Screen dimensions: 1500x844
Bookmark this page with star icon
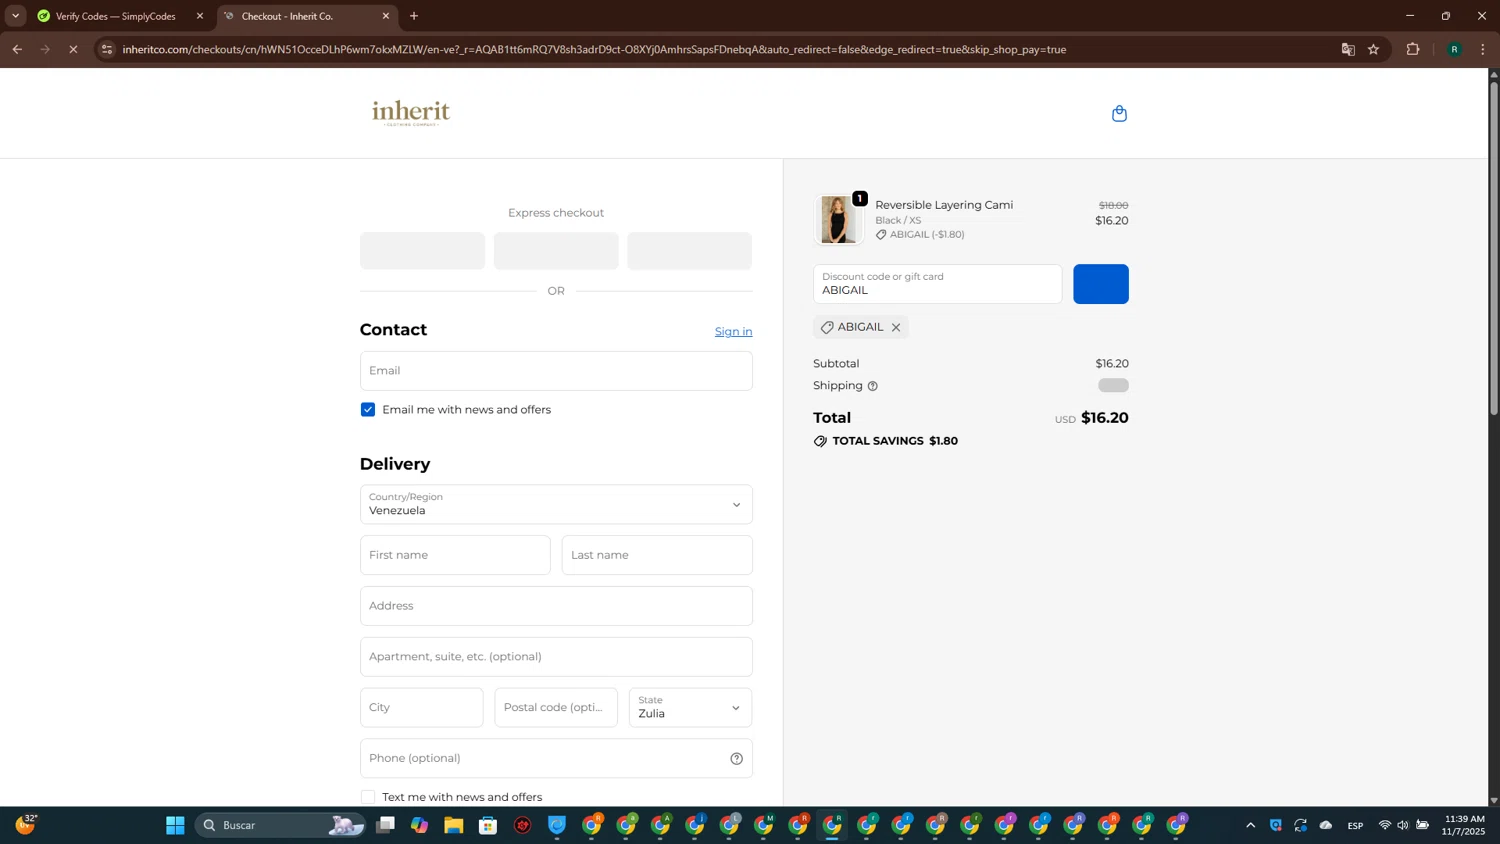(x=1373, y=49)
